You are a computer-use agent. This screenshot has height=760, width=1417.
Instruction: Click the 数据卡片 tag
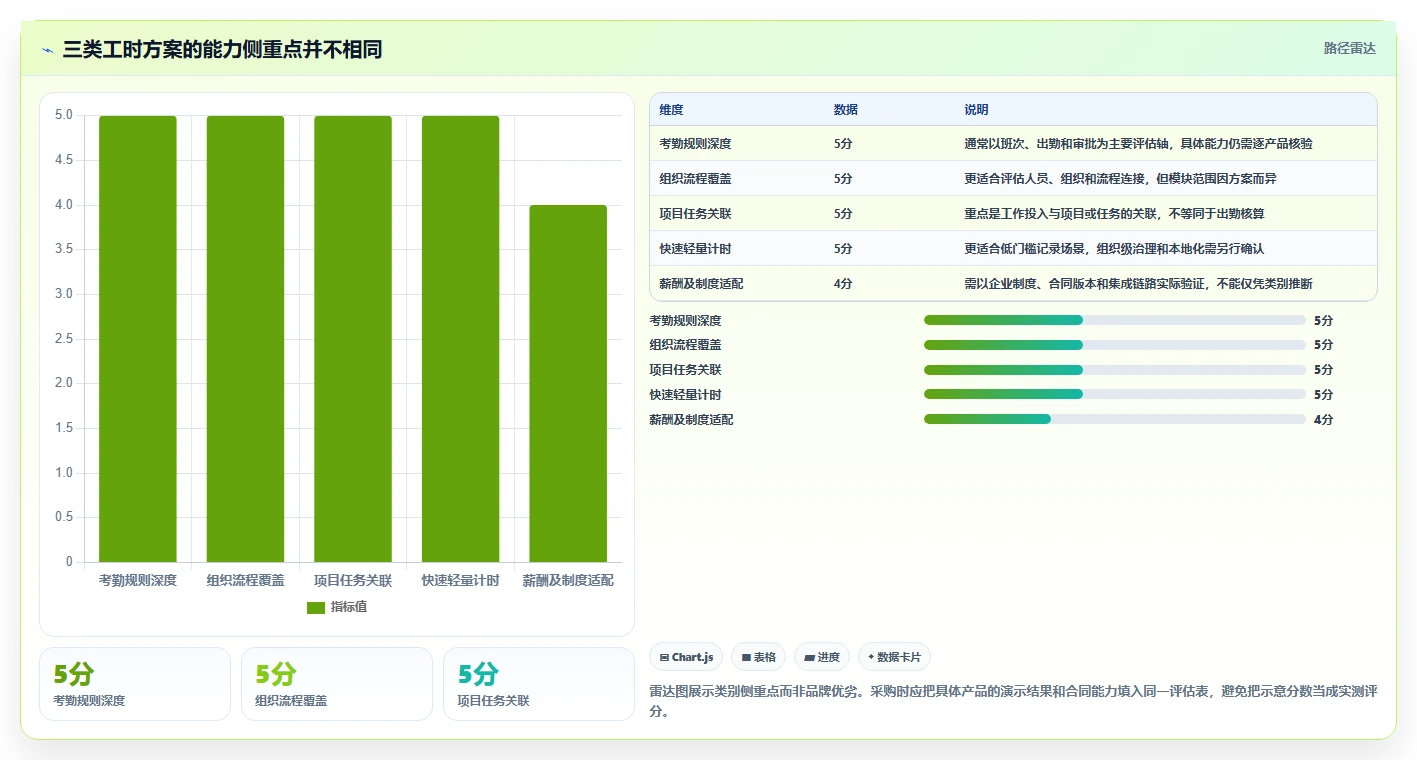click(894, 657)
